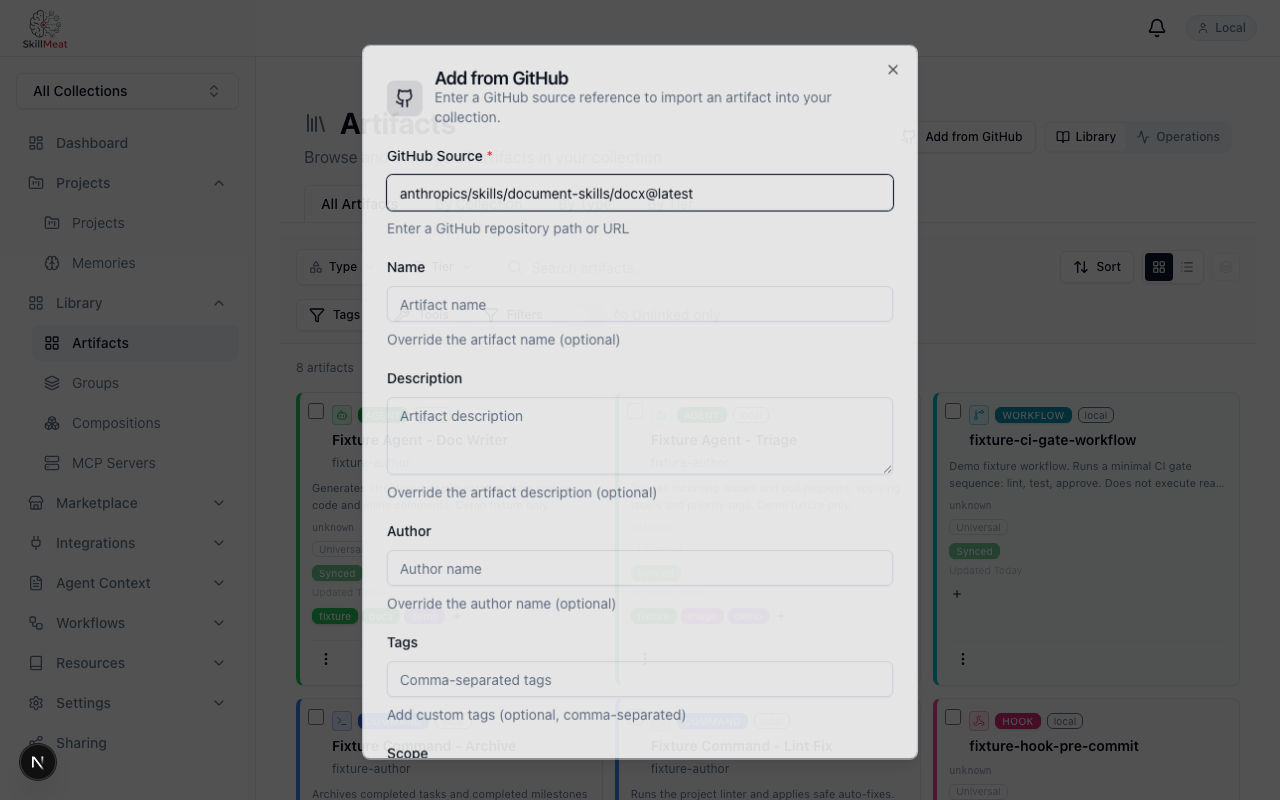
Task: Click the agent type icon on Doc Writer card
Action: [342, 415]
